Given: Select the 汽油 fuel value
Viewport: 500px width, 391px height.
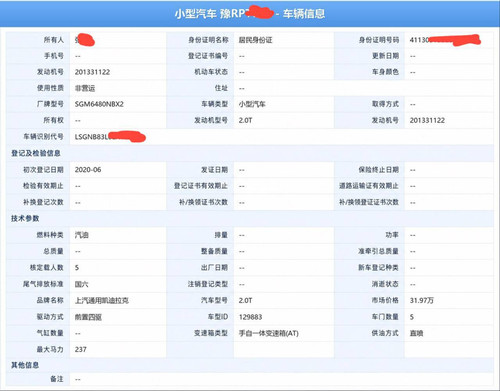Looking at the screenshot, I should tap(82, 235).
